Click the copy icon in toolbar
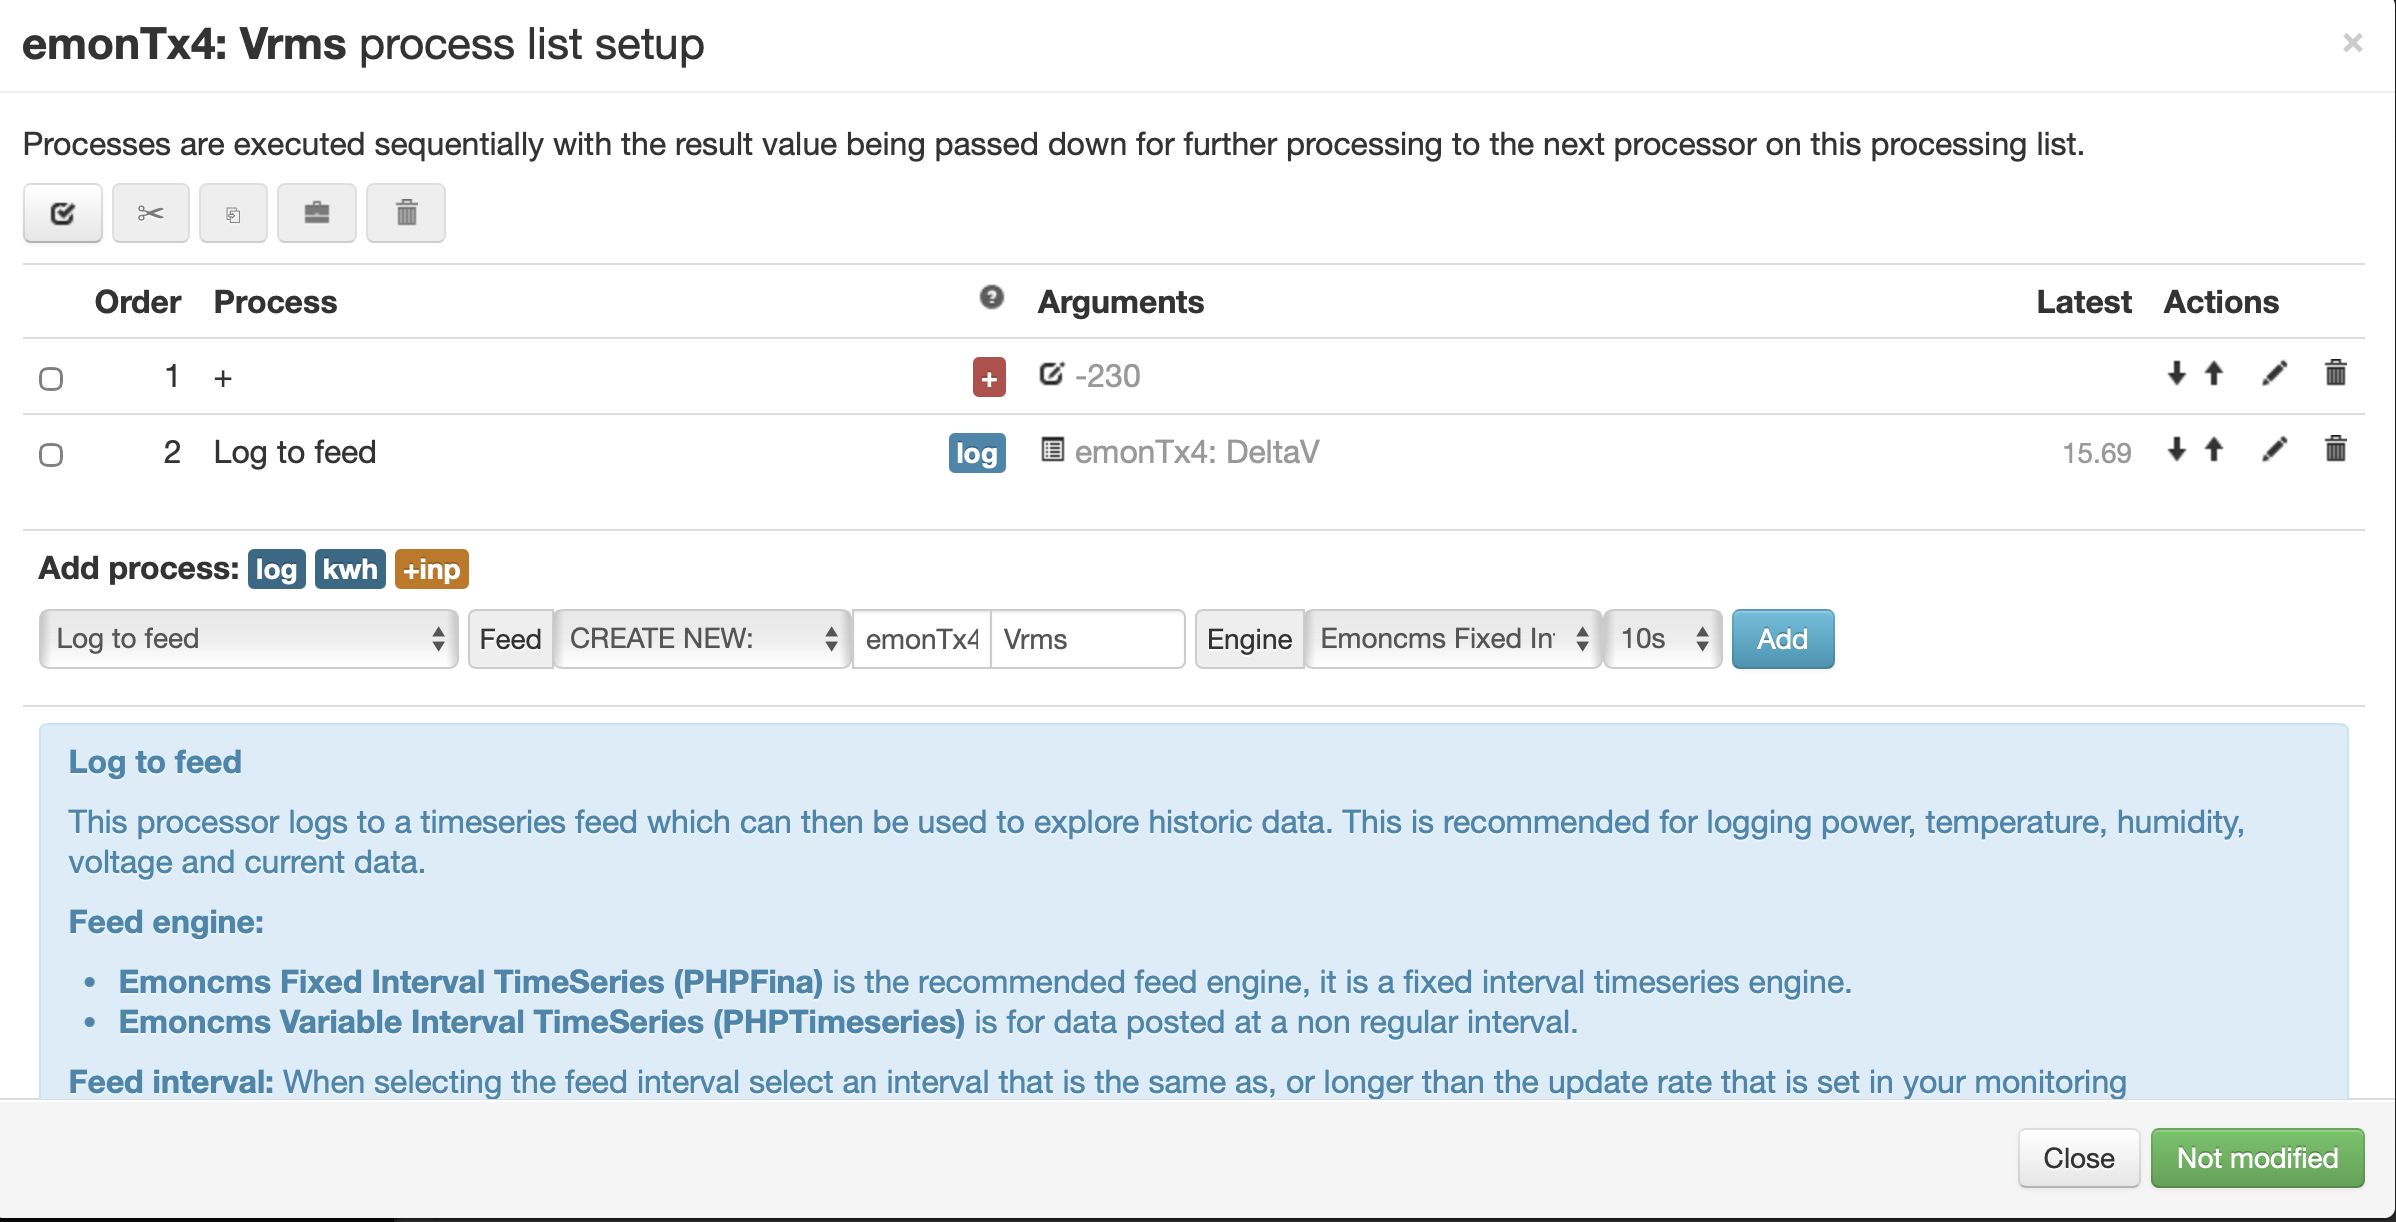2396x1222 pixels. [x=233, y=213]
